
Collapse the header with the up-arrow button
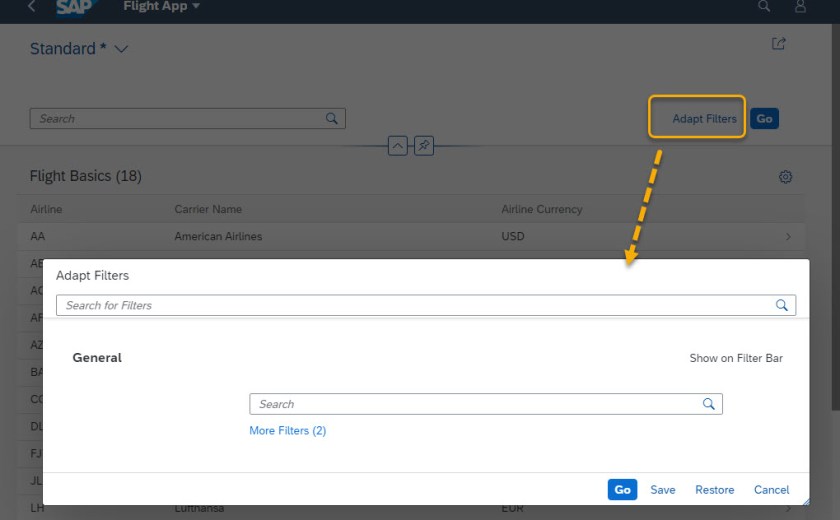click(398, 146)
